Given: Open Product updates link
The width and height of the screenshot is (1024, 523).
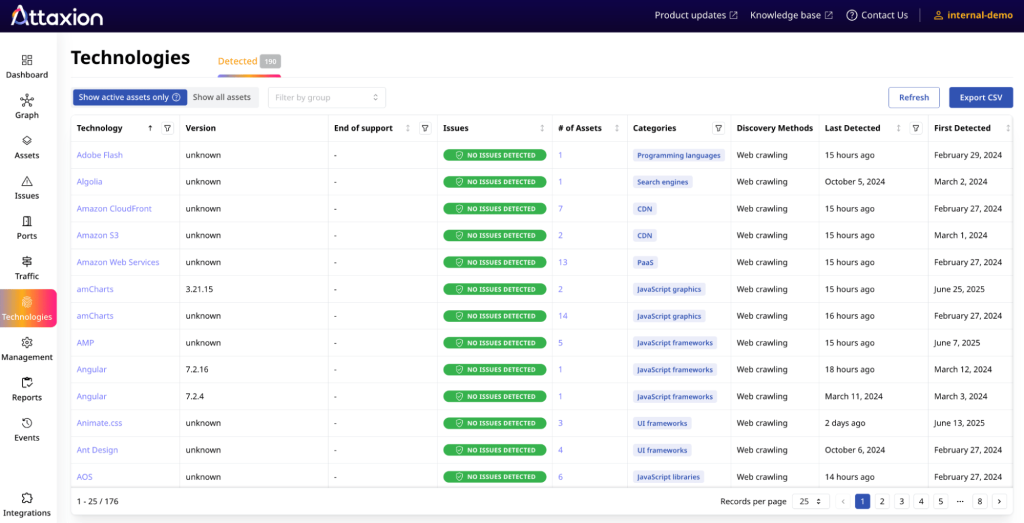Looking at the screenshot, I should click(696, 15).
